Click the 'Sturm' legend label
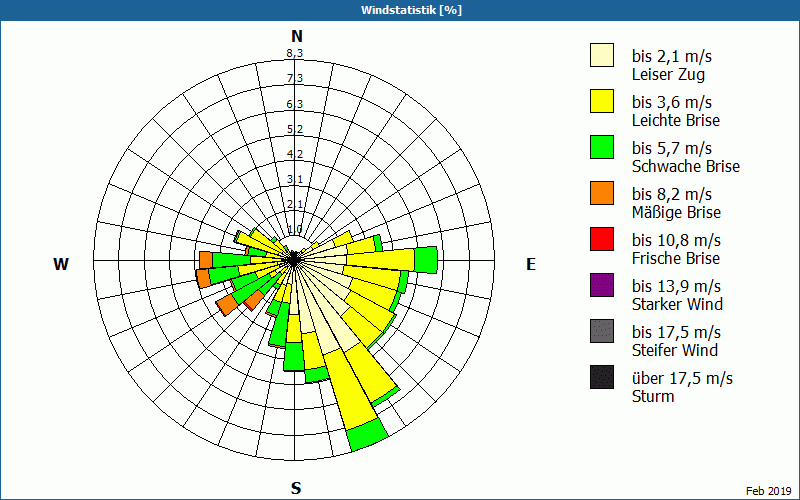 653,396
